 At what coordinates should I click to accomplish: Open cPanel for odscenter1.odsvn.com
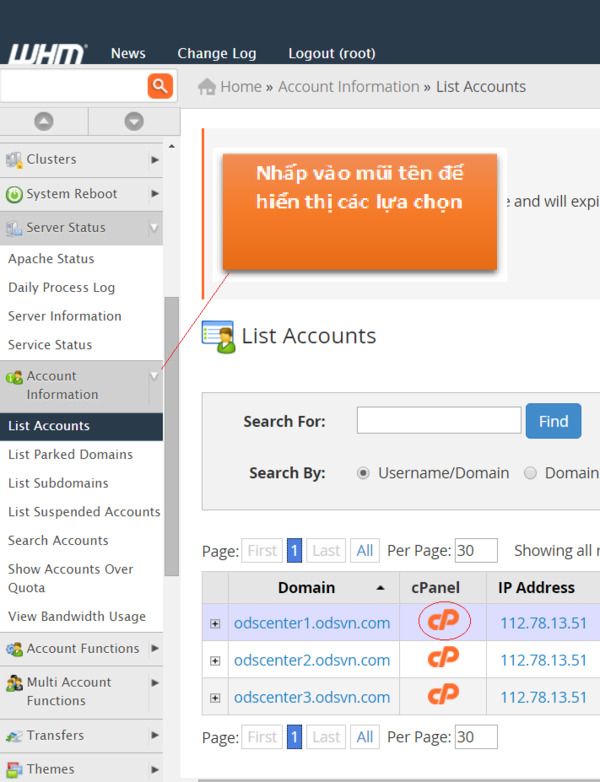point(442,622)
